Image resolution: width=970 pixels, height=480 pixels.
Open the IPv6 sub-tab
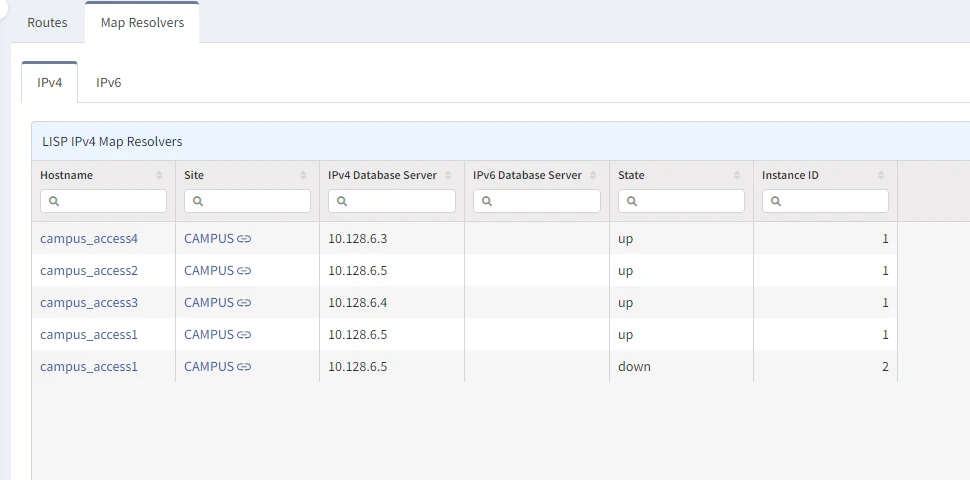(x=109, y=83)
